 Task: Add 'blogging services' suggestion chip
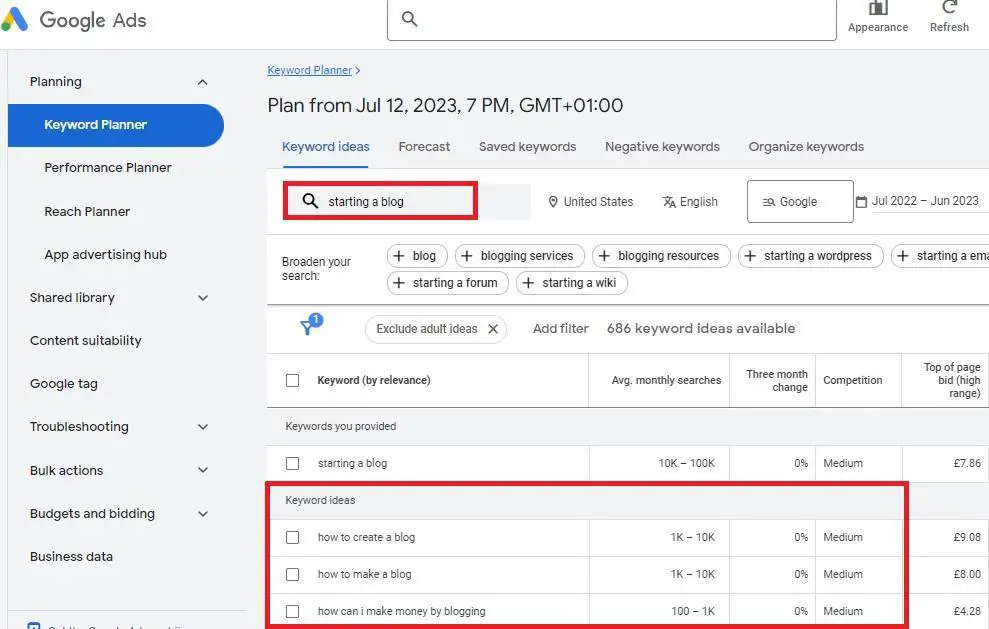pyautogui.click(x=520, y=256)
